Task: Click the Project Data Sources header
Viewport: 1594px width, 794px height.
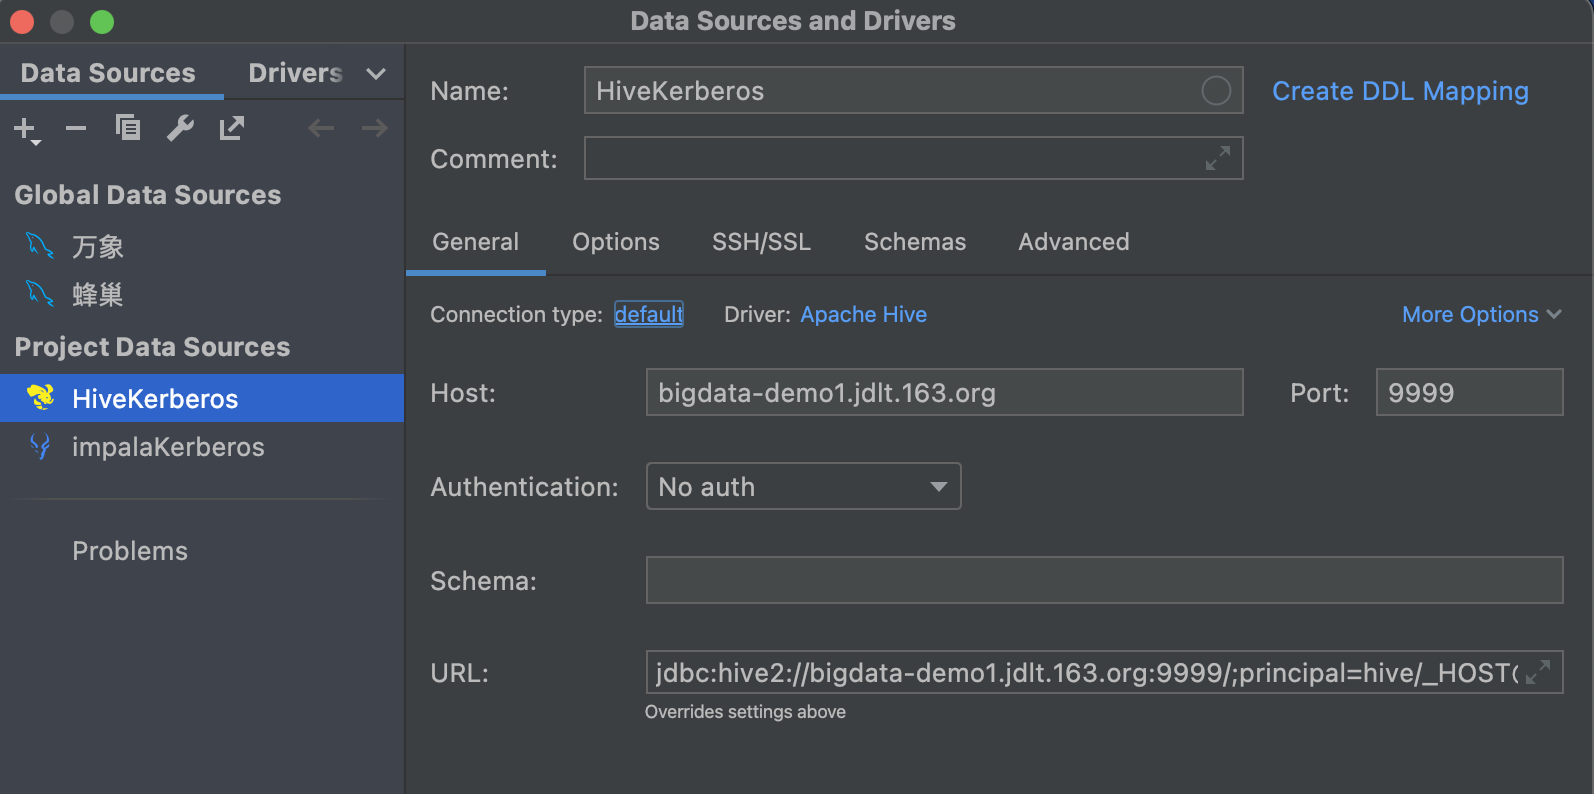Action: point(152,347)
